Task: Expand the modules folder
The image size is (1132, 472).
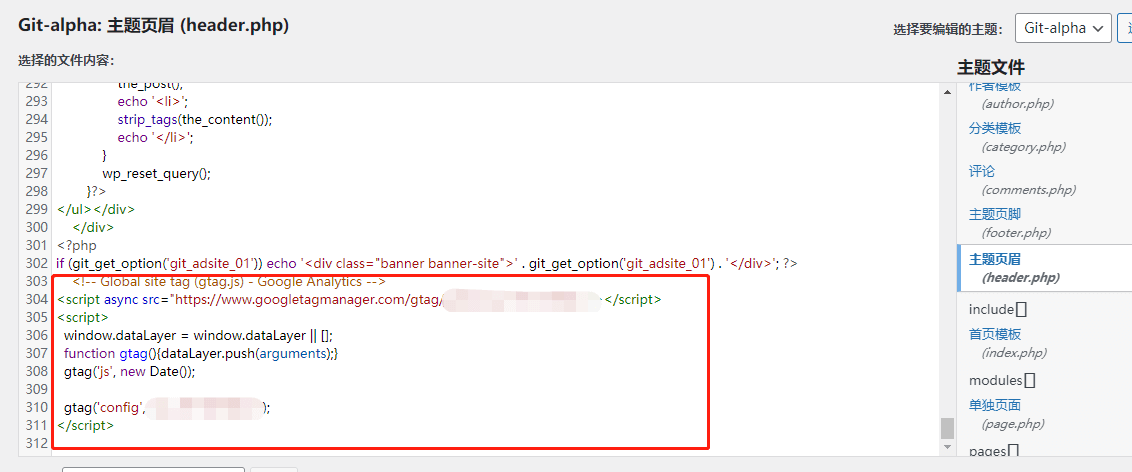Action: [x=1002, y=380]
